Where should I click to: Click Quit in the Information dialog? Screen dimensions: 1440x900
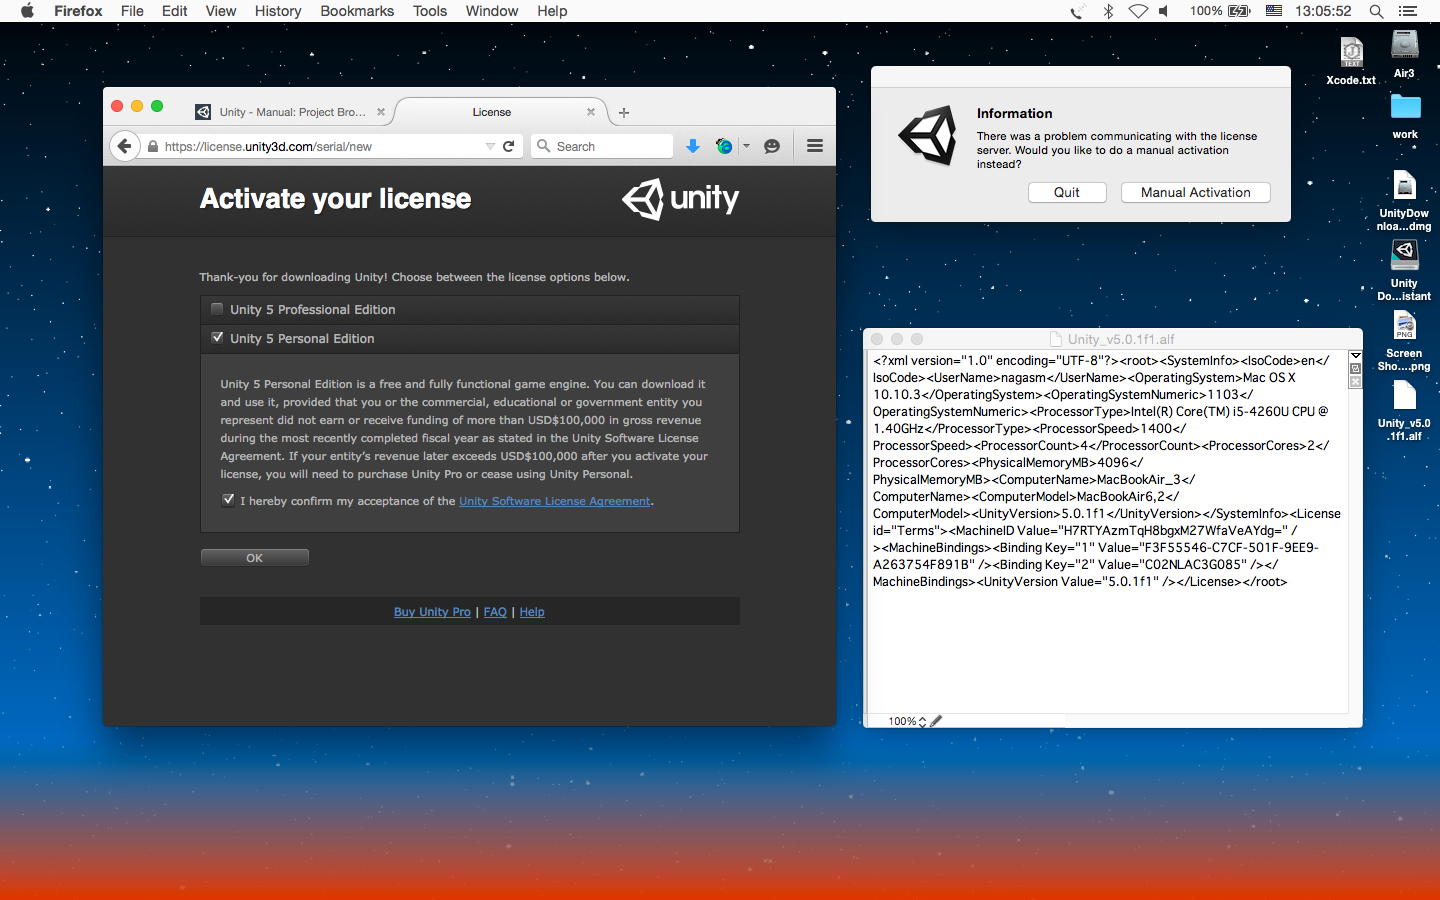click(1067, 192)
